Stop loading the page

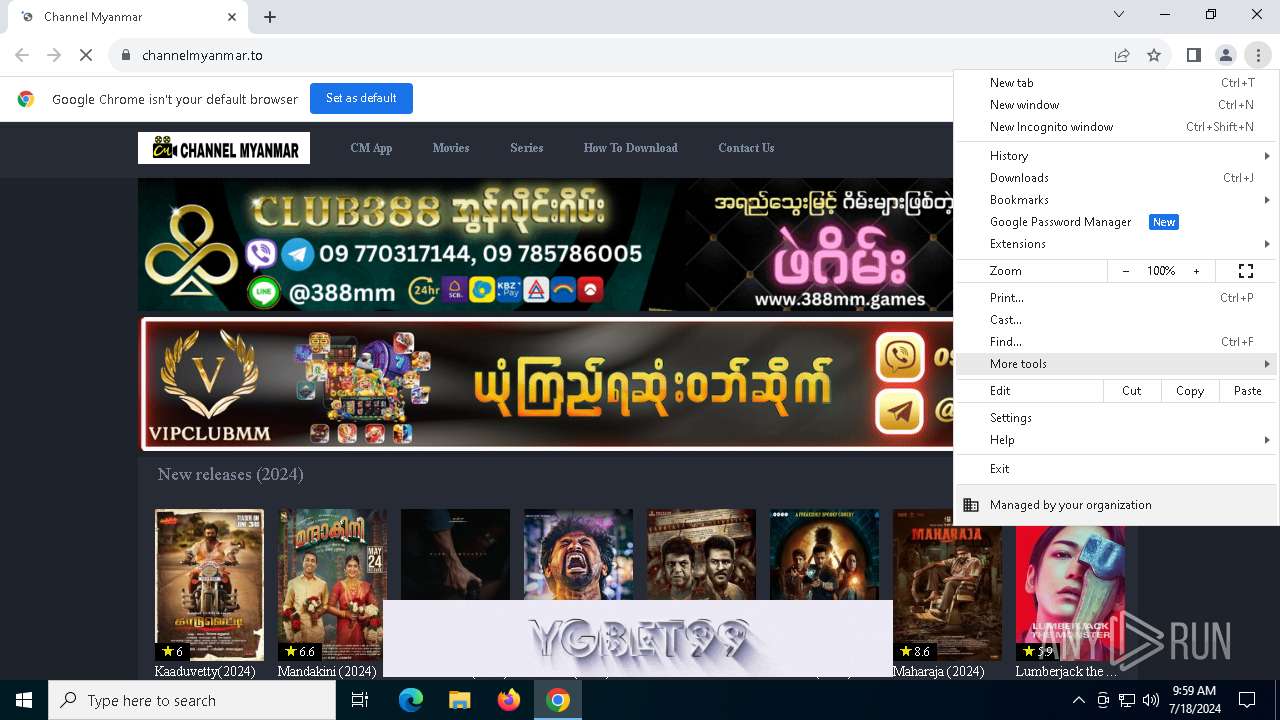pos(86,55)
